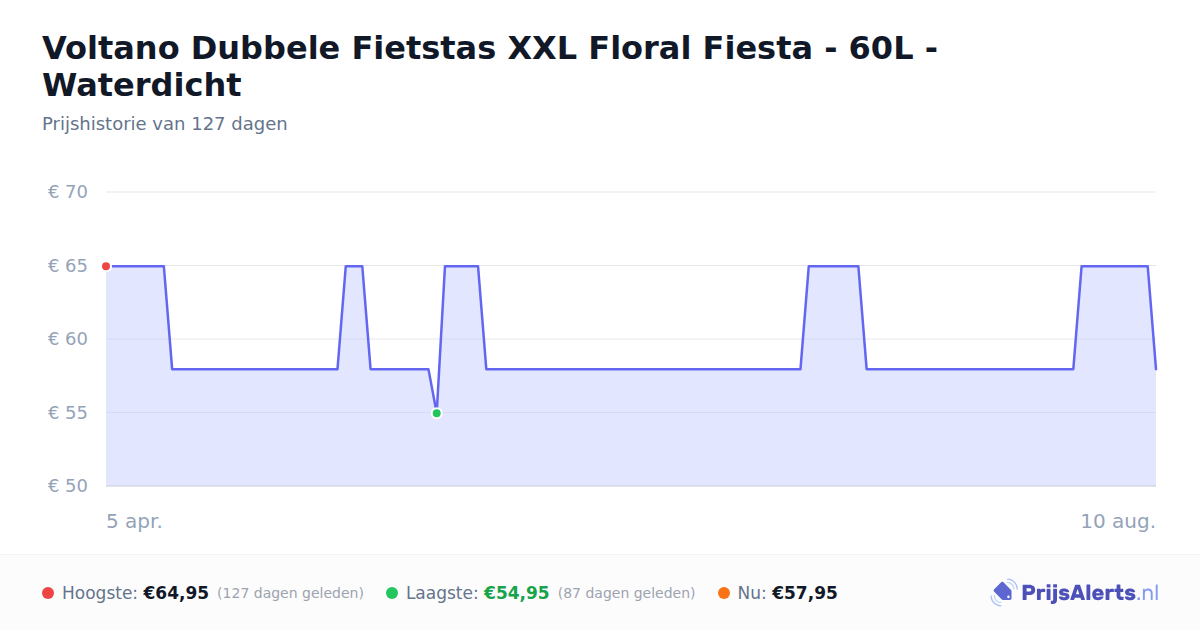Click the €54,95 lowest price value
This screenshot has height=630, width=1200.
click(x=517, y=593)
